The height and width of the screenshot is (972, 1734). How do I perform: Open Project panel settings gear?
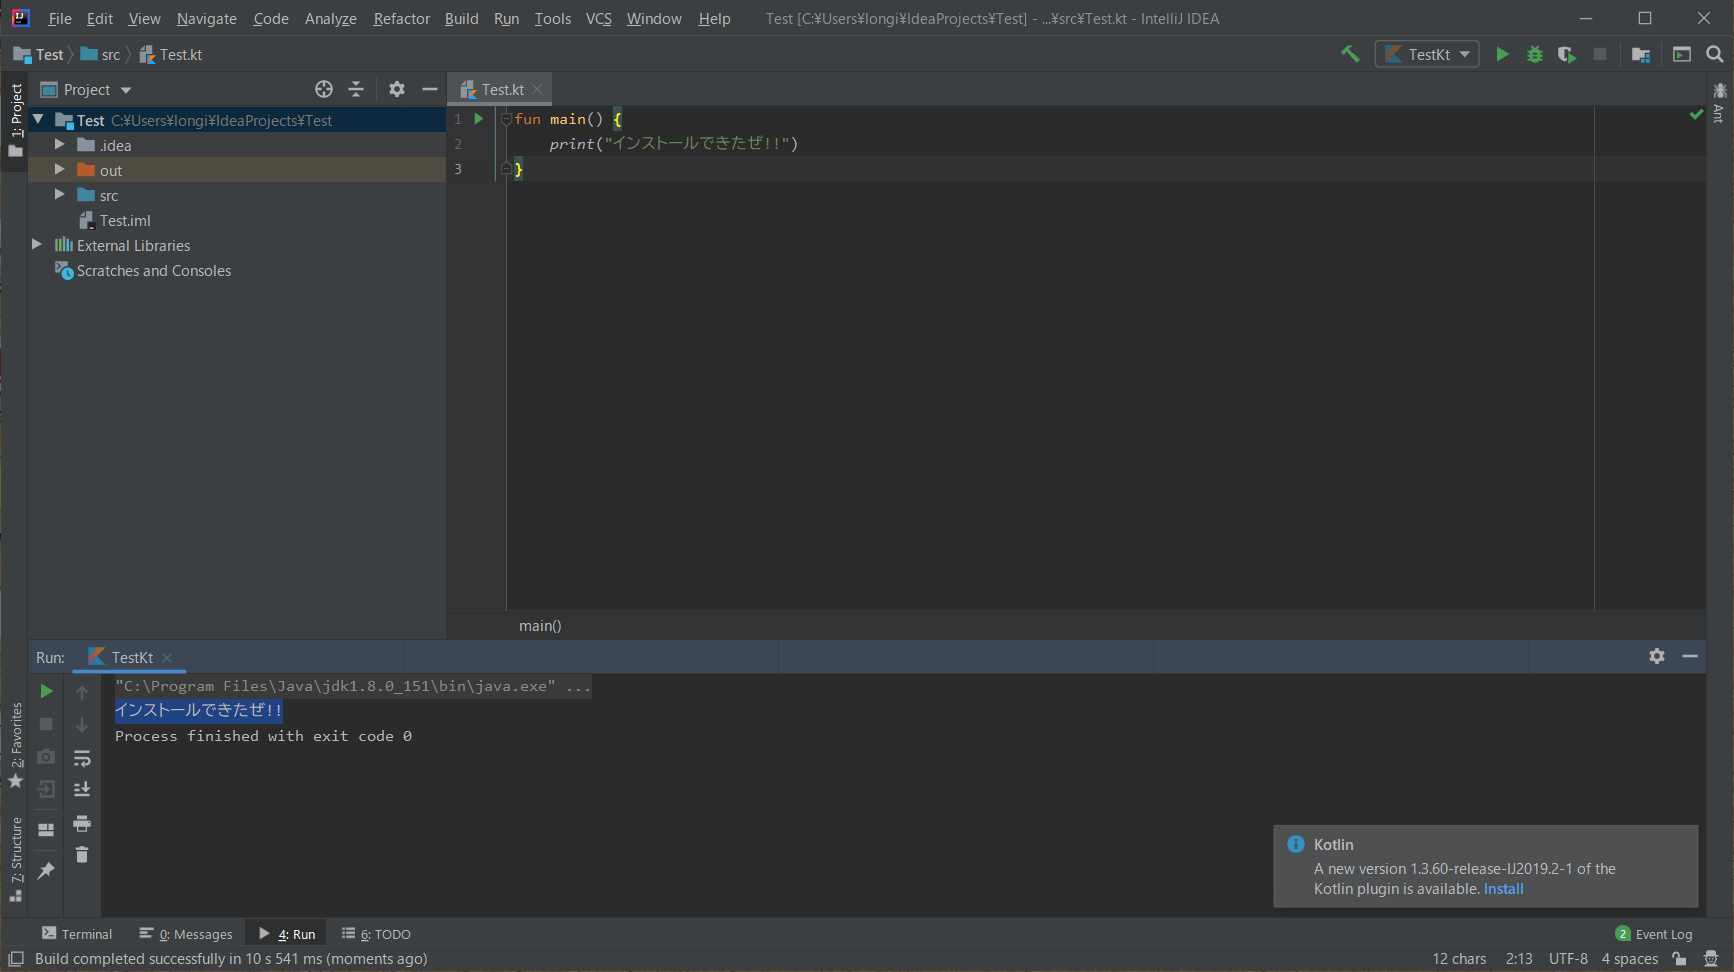pyautogui.click(x=397, y=89)
